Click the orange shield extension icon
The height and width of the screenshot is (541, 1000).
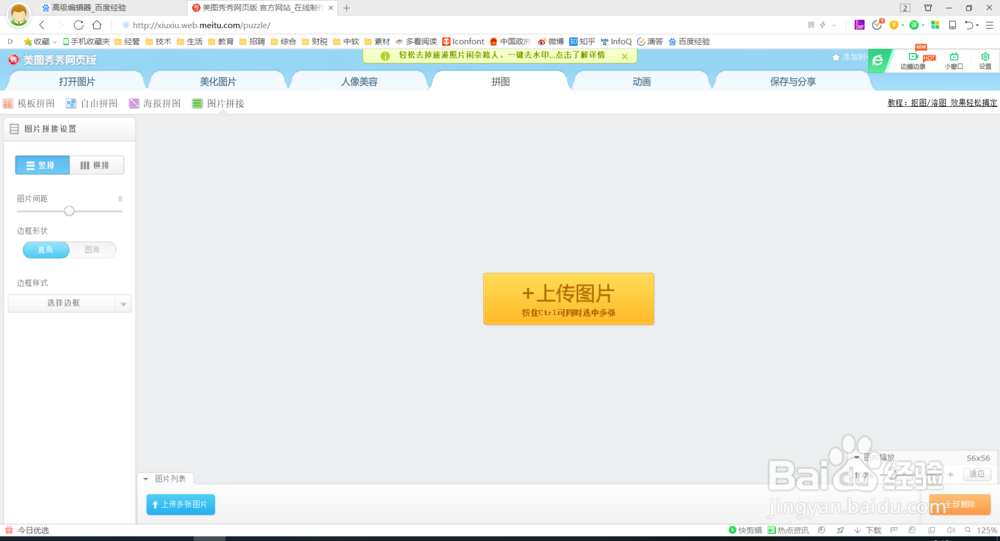pyautogui.click(x=894, y=25)
